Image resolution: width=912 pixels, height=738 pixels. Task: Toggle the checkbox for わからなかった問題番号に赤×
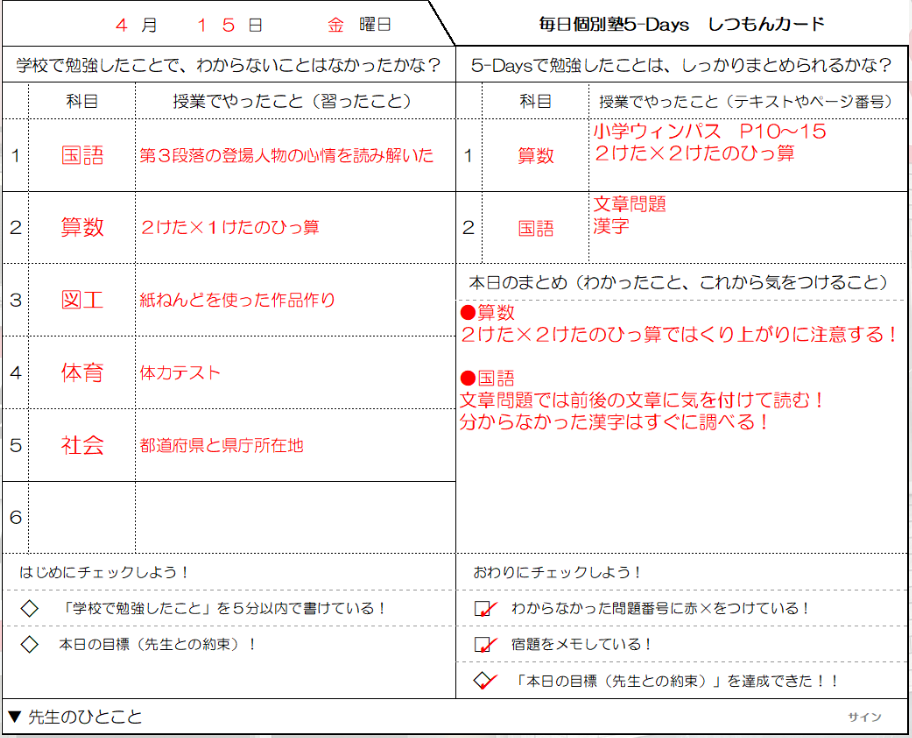point(484,608)
